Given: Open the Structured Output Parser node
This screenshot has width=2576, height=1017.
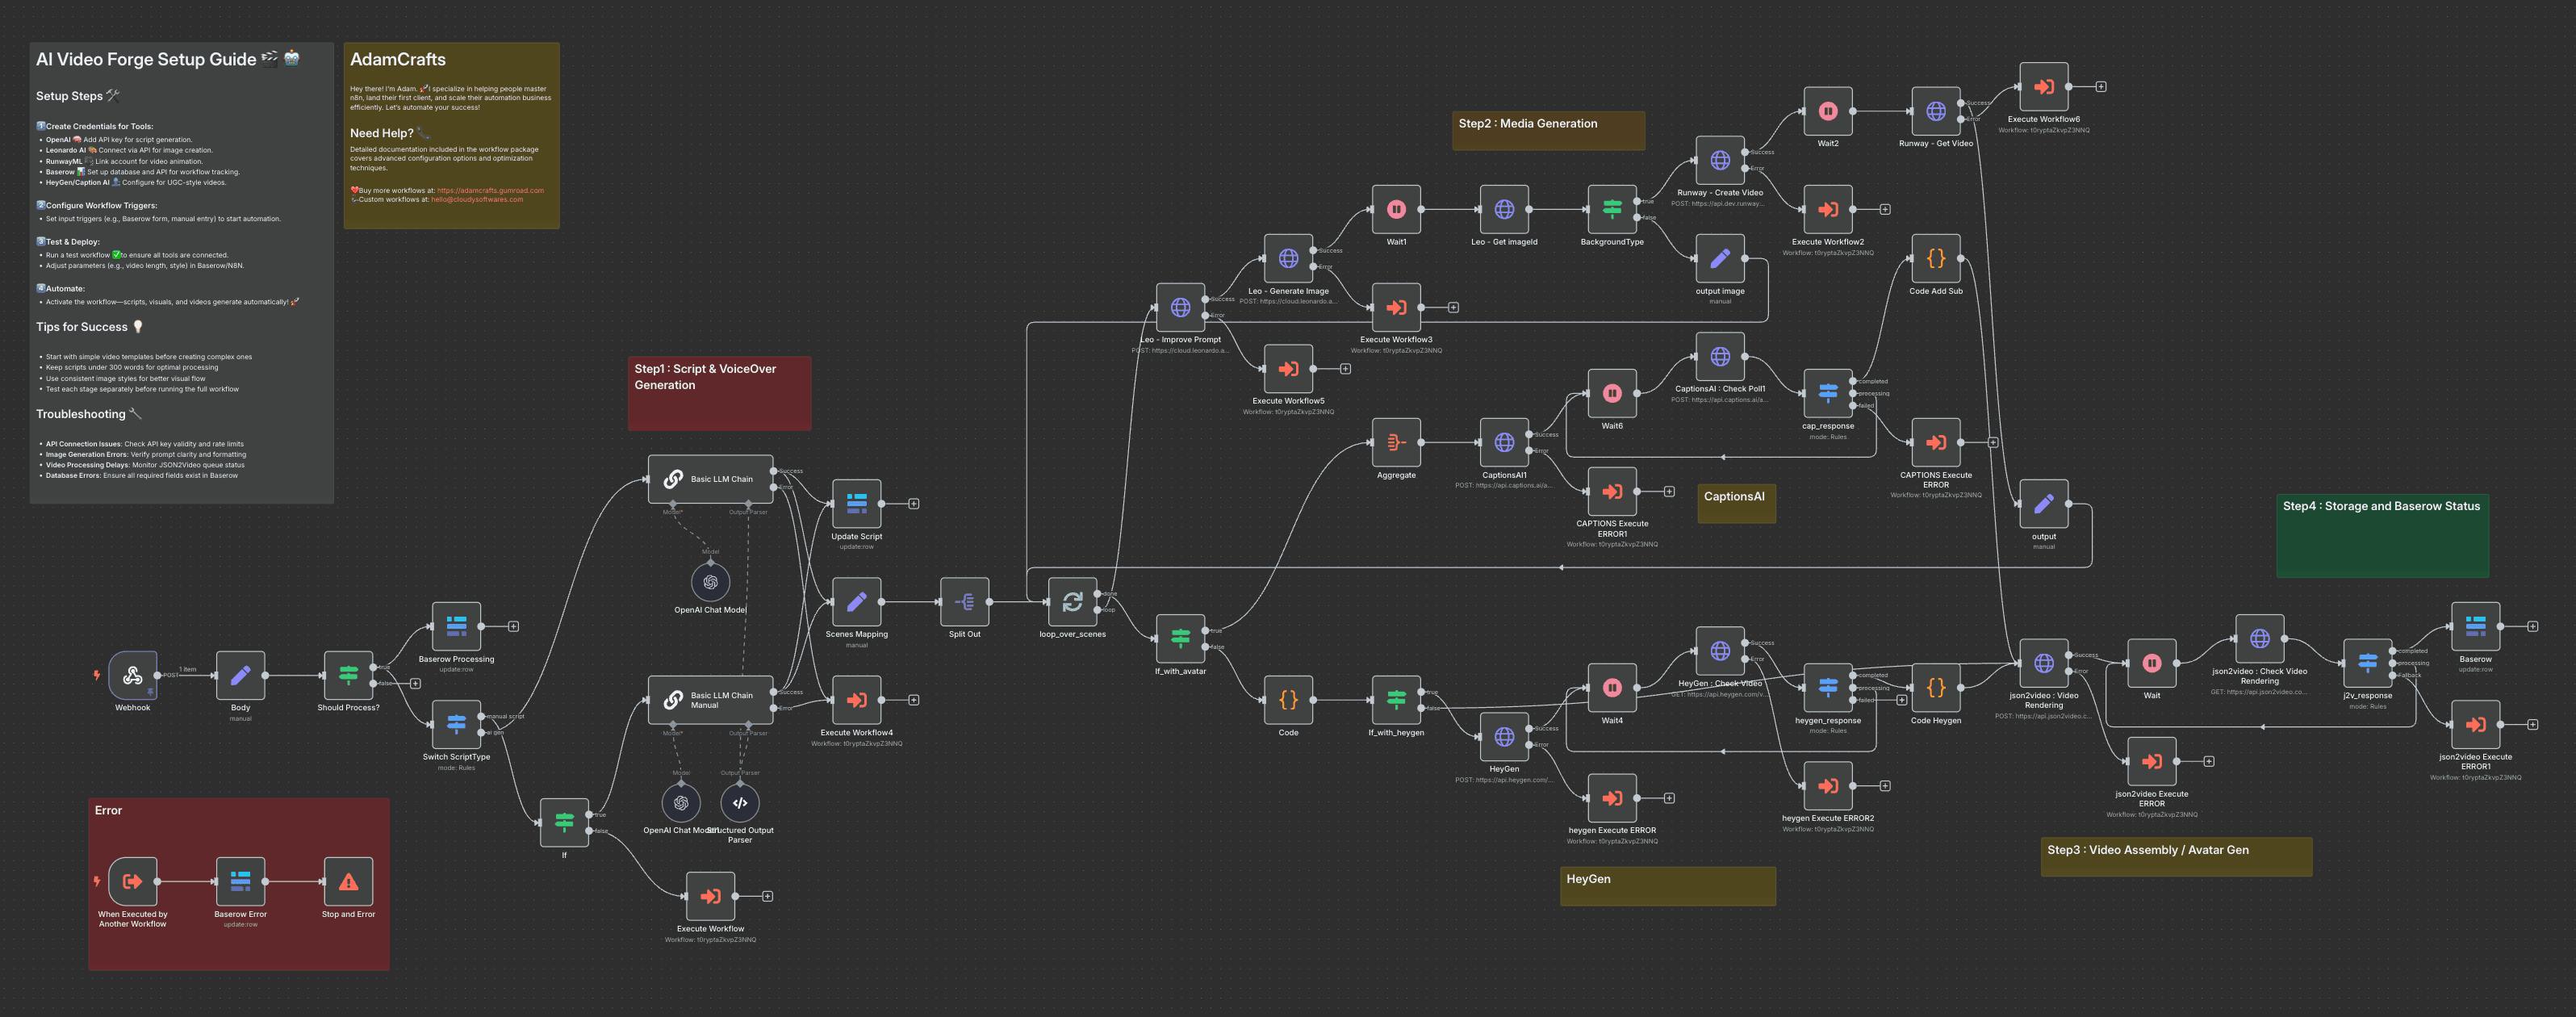Looking at the screenshot, I should coord(740,802).
